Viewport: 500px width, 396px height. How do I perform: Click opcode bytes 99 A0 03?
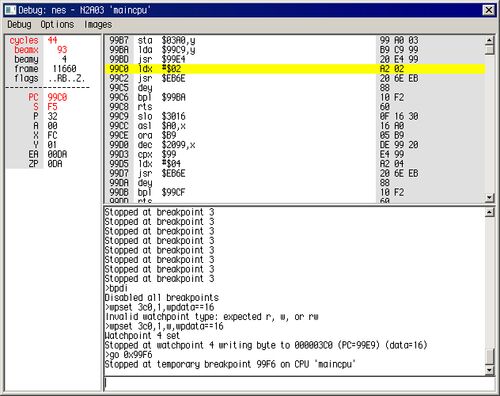click(399, 40)
